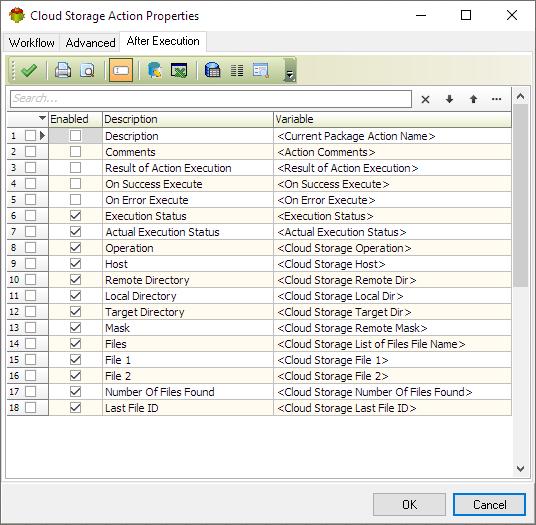Open print preview magnifier icon
Image resolution: width=536 pixels, height=525 pixels.
tap(88, 70)
